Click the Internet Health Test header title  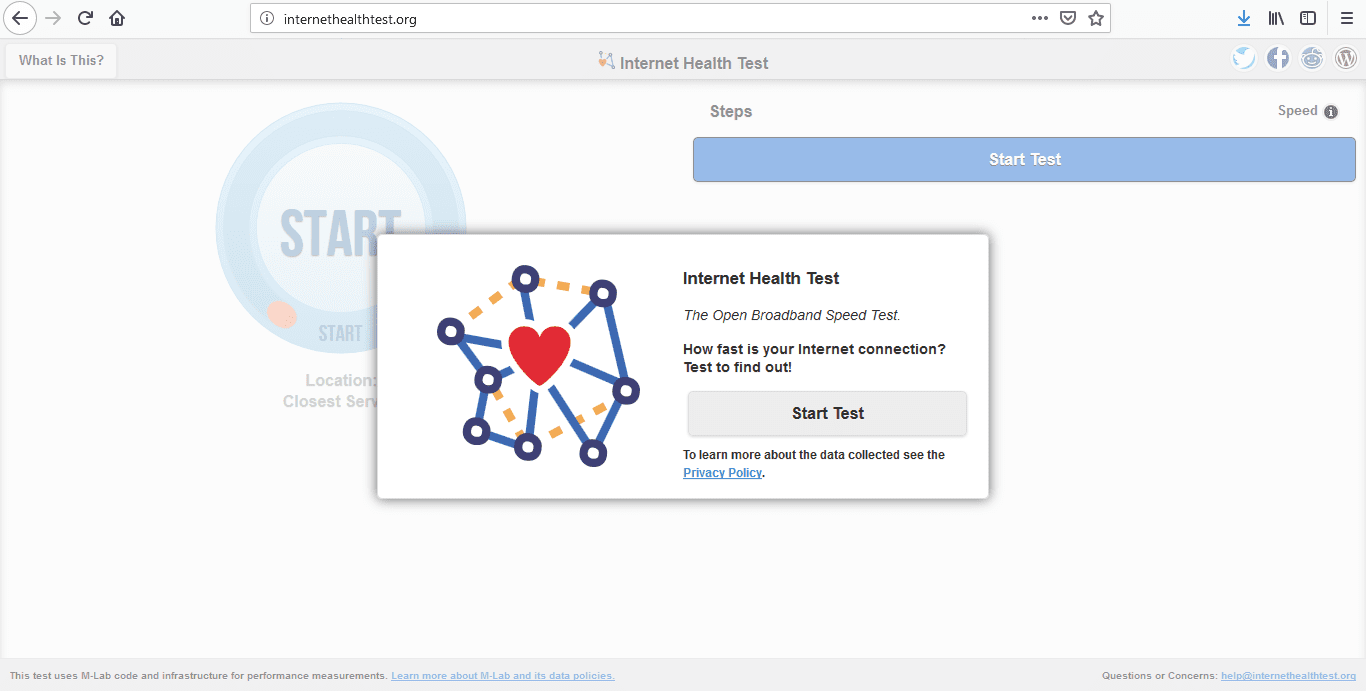[694, 63]
